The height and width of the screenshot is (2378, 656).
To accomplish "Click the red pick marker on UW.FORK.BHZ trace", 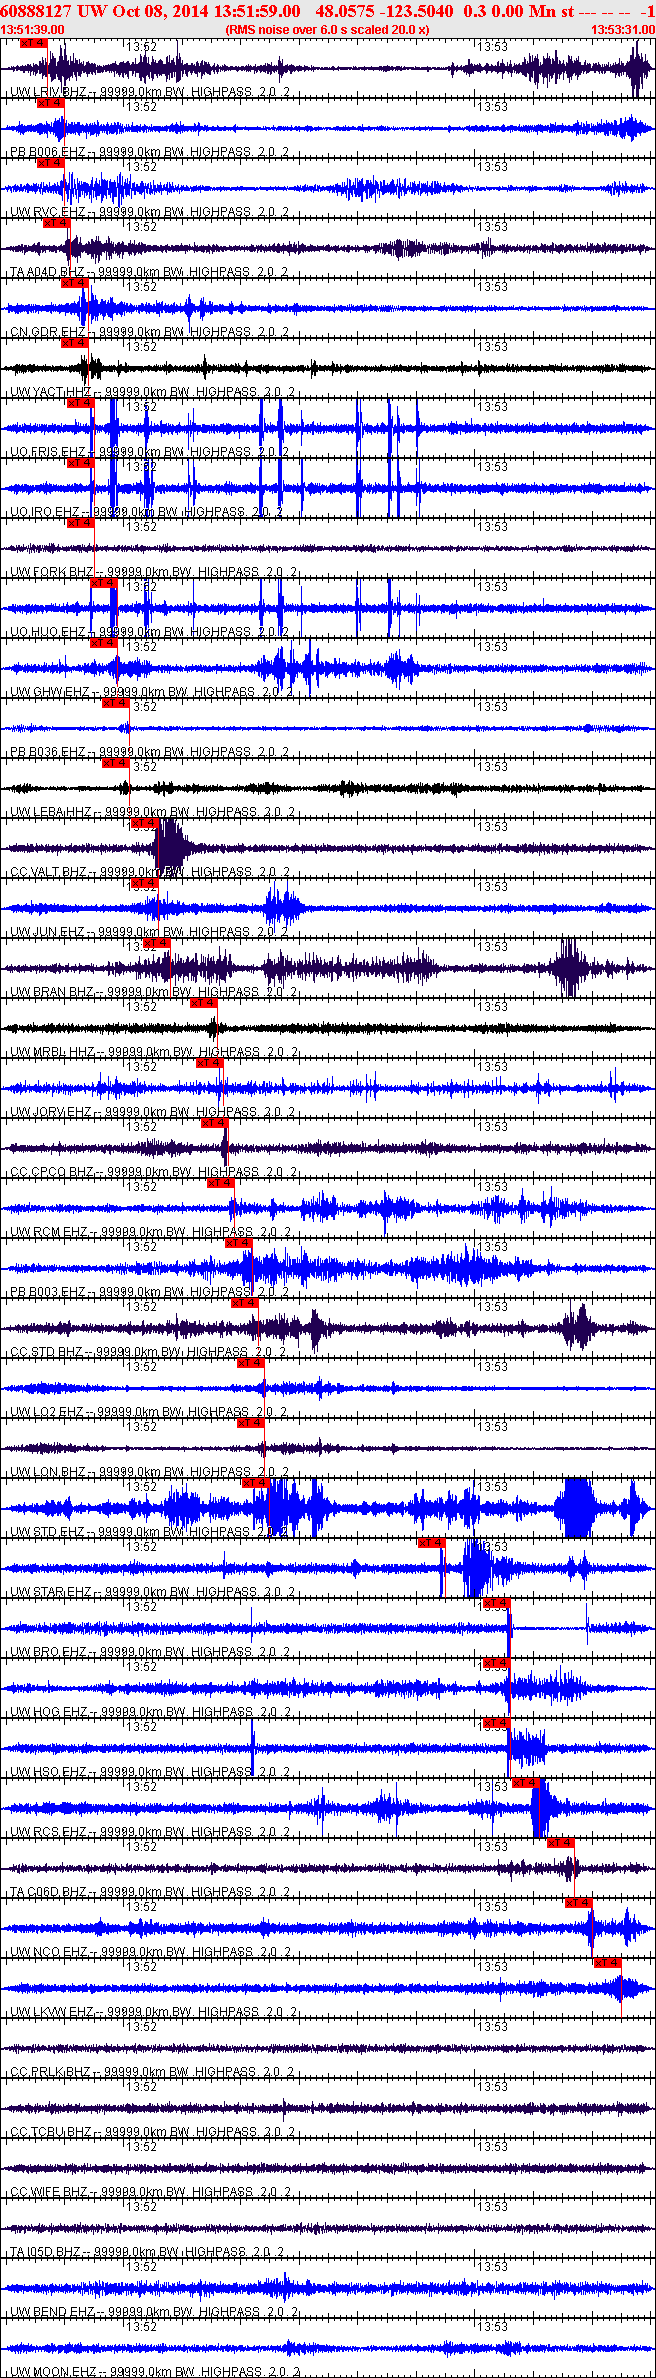I will click(x=81, y=523).
